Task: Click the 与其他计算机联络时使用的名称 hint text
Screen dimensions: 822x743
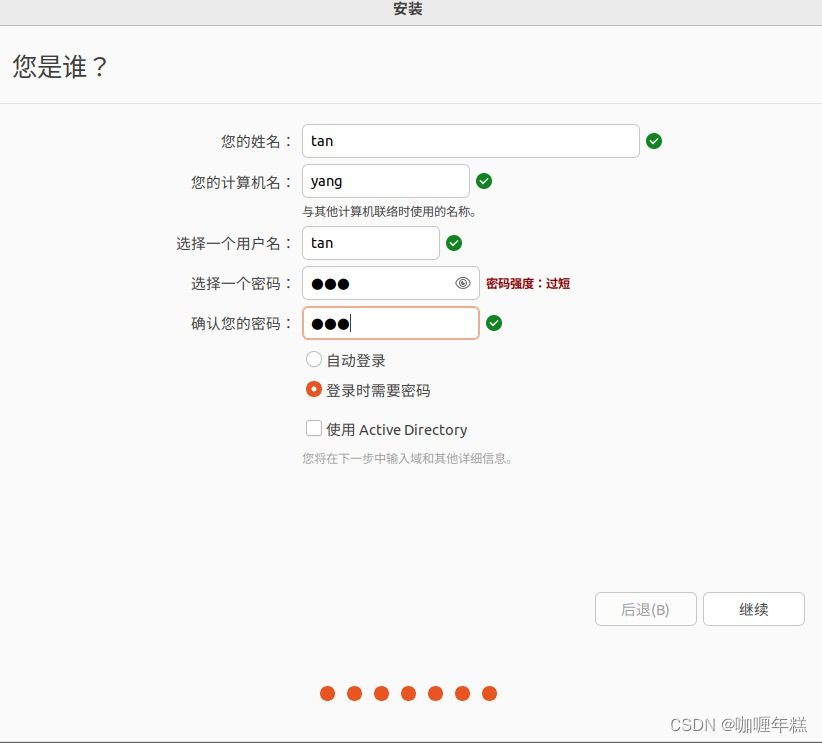Action: click(389, 212)
